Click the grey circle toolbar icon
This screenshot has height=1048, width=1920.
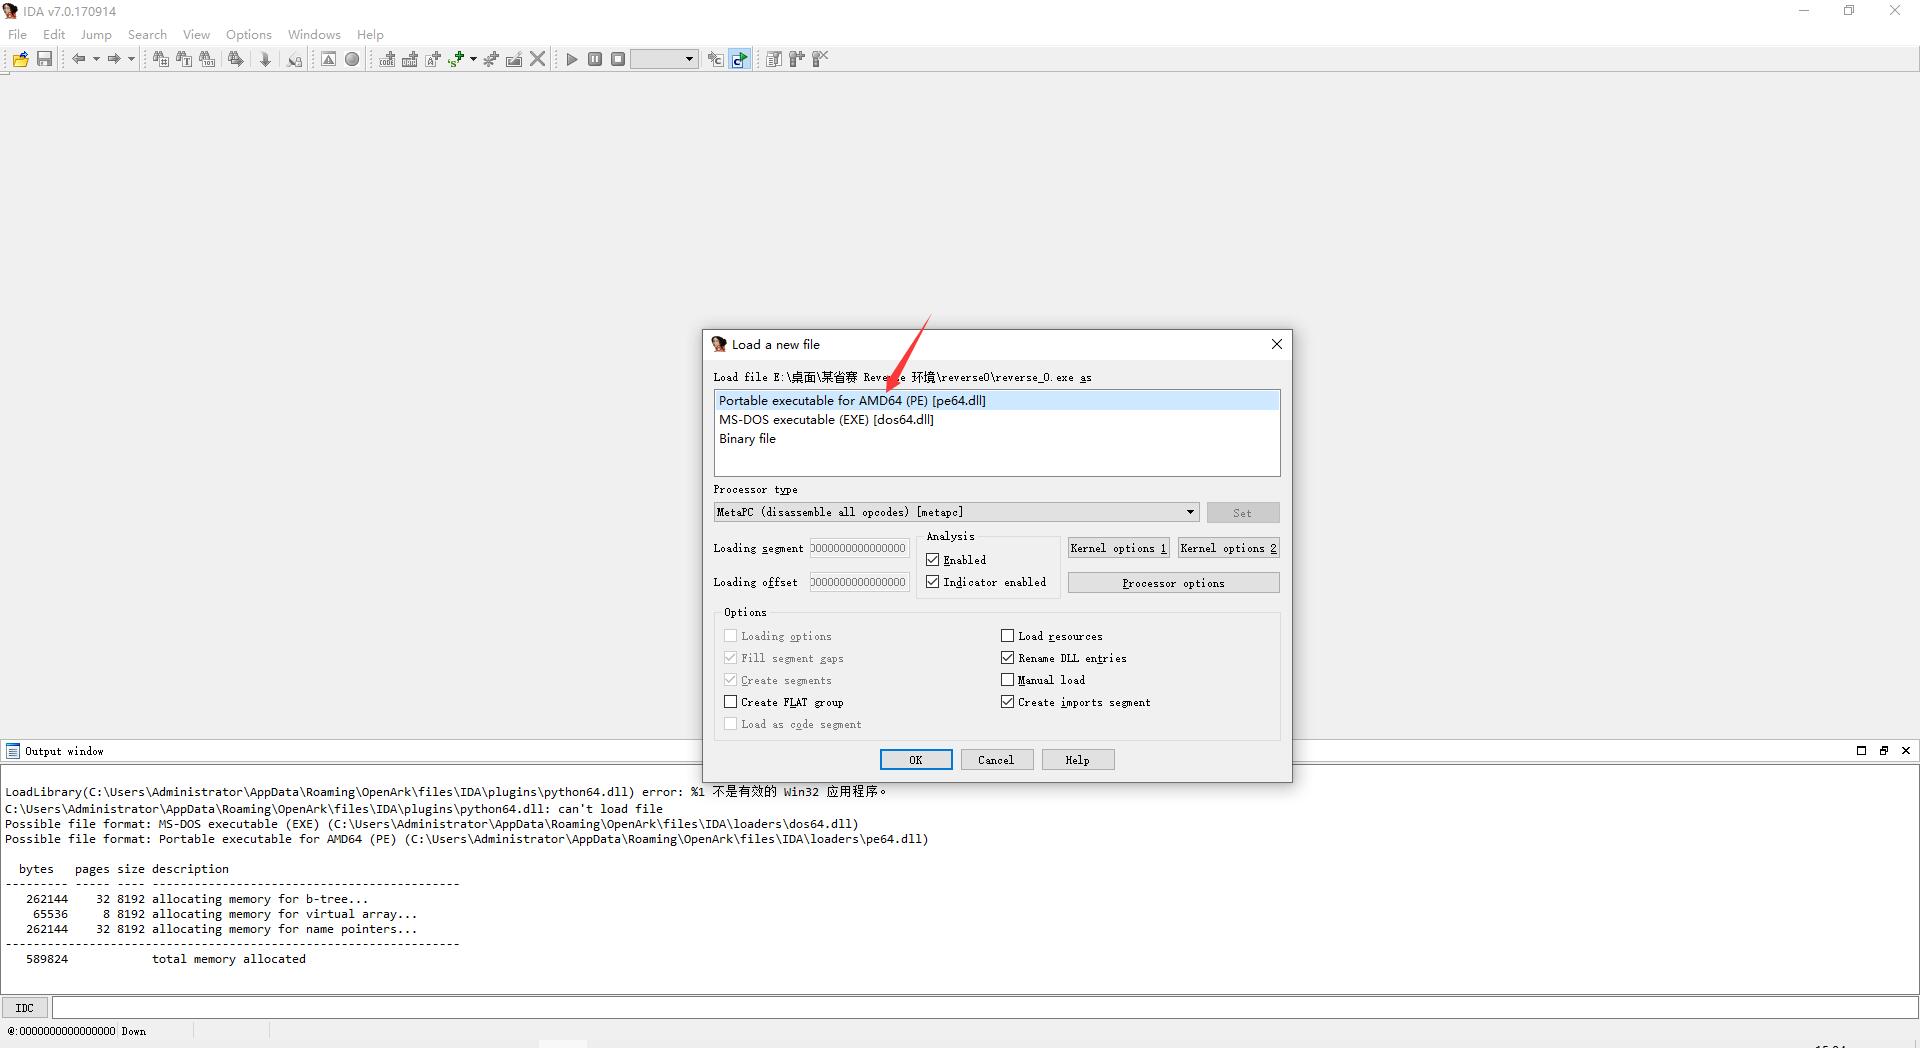352,59
